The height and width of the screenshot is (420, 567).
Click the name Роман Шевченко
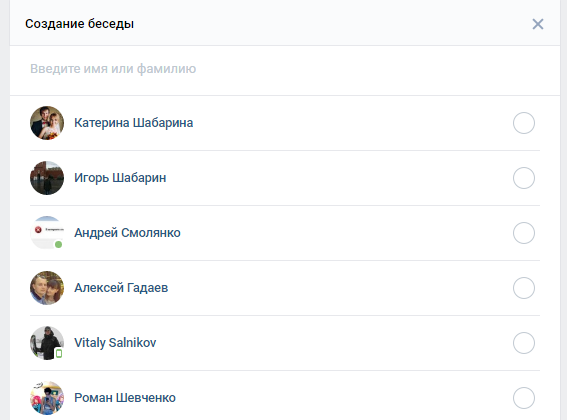pos(125,398)
